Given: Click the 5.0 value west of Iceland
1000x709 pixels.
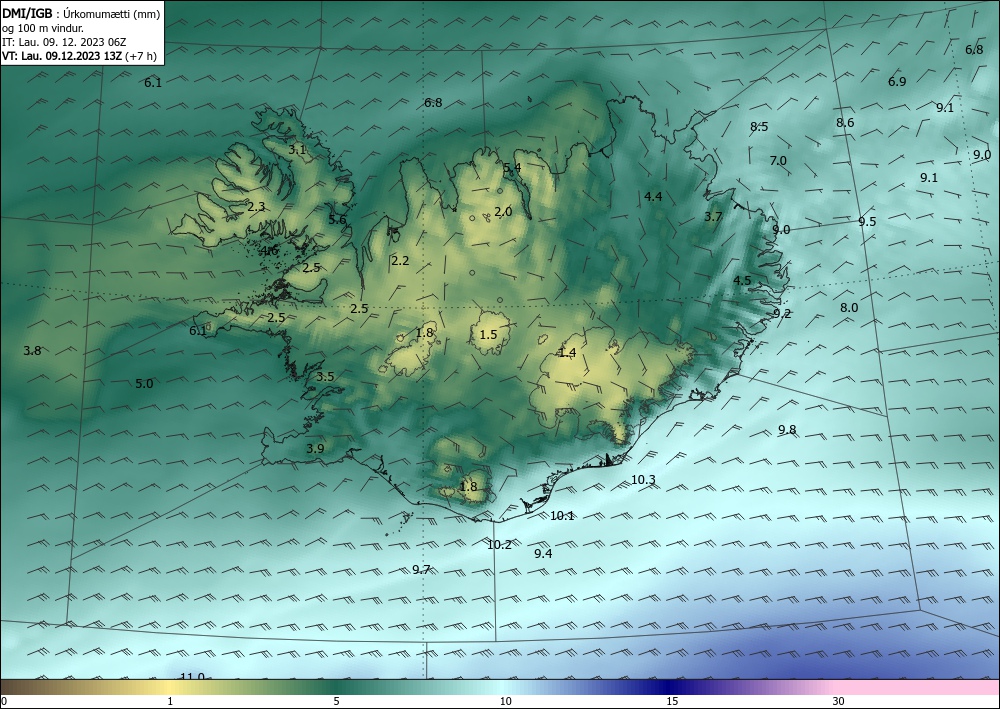Looking at the screenshot, I should [144, 384].
